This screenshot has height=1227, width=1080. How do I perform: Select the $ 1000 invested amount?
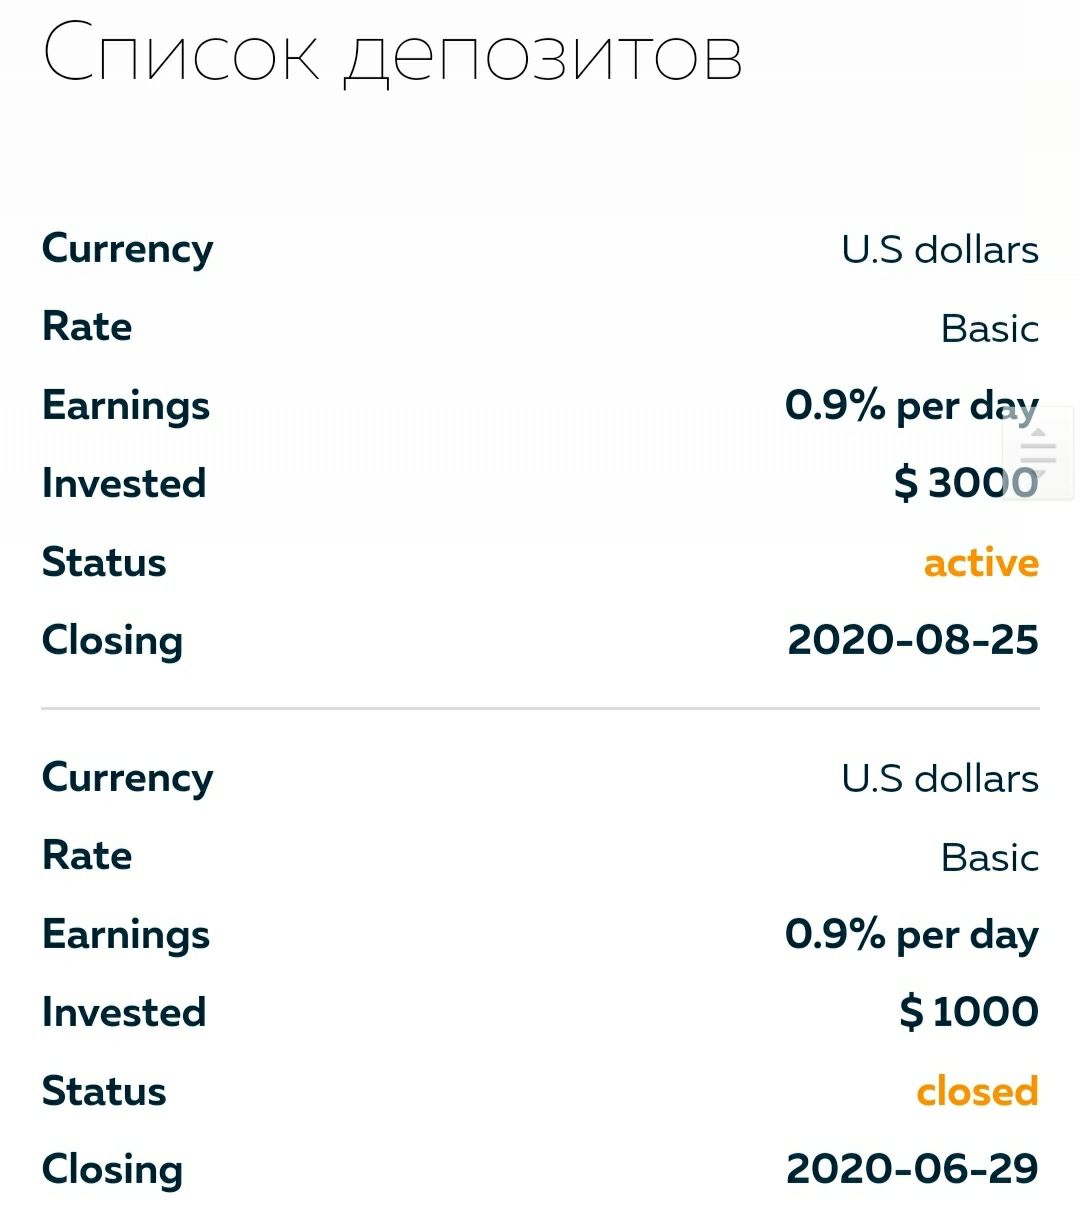[x=969, y=1012]
